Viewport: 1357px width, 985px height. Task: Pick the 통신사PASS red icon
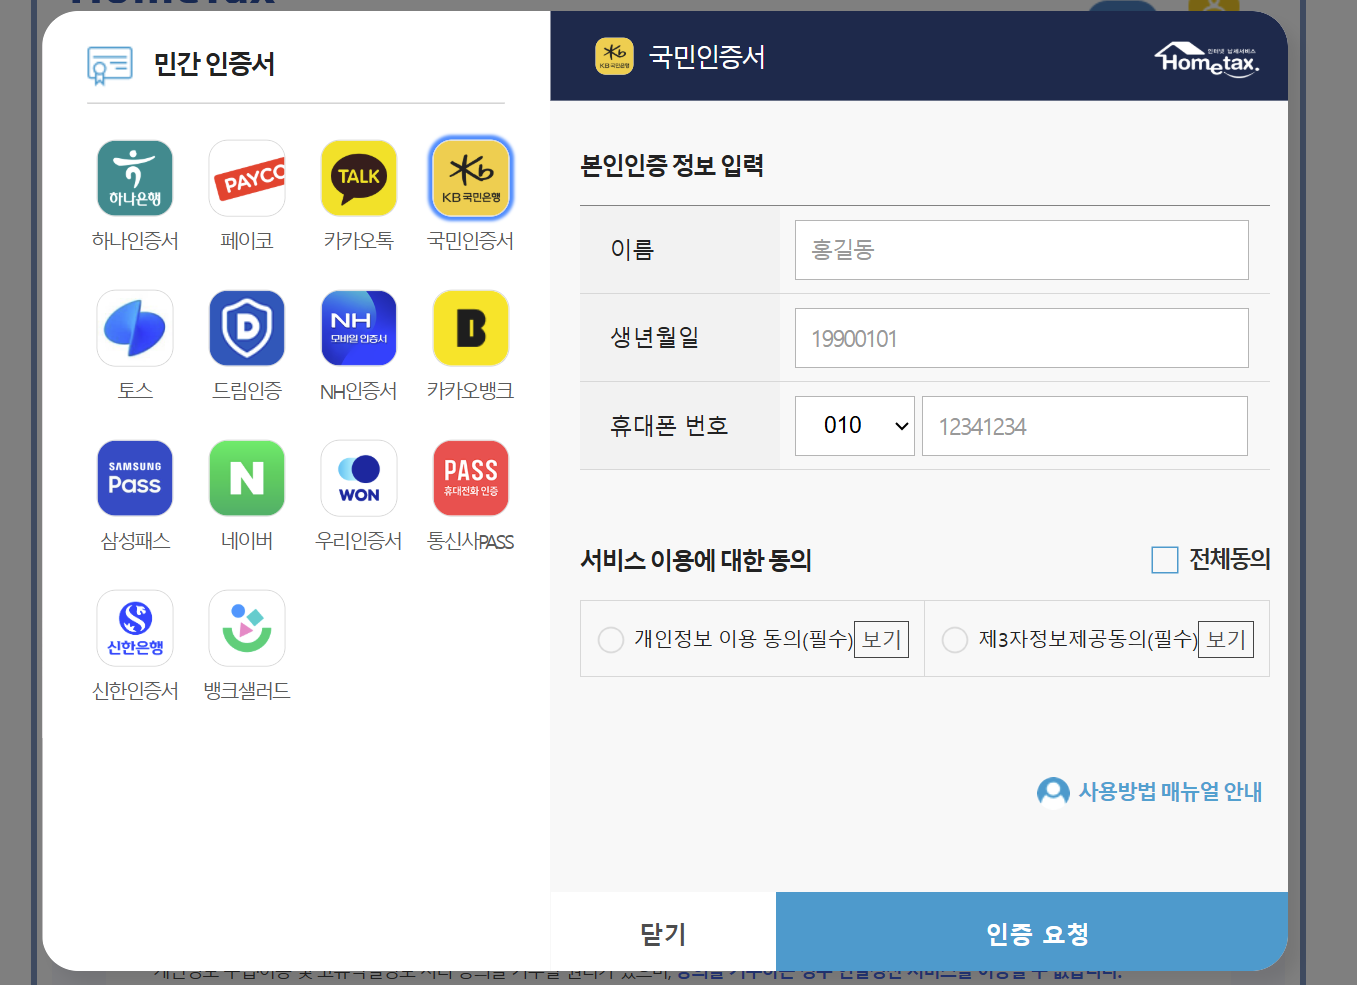point(471,478)
